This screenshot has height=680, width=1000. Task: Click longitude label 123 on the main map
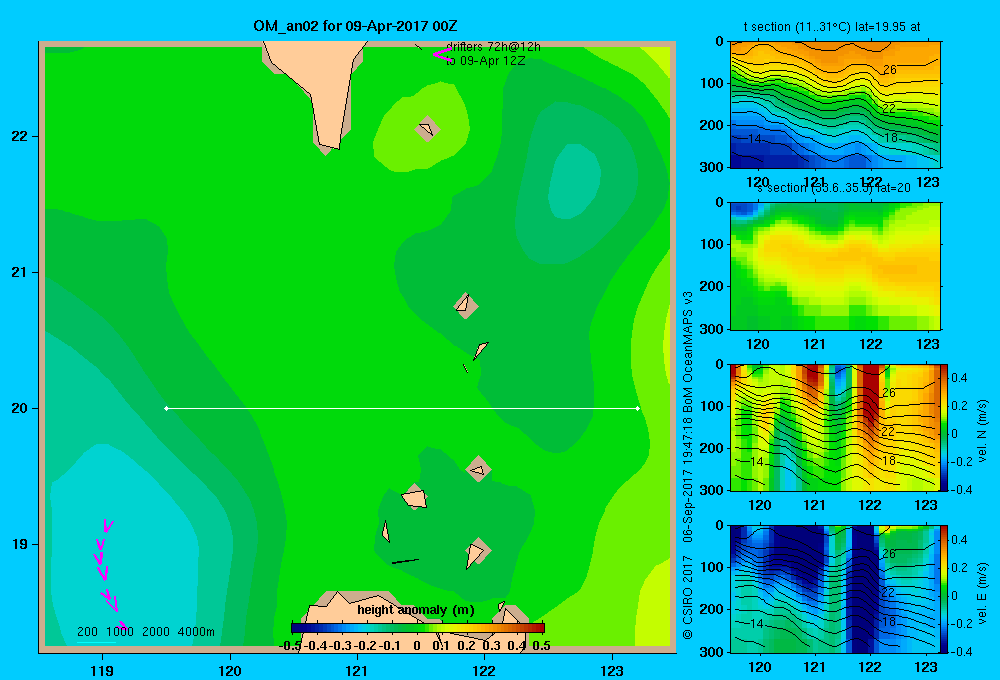click(612, 670)
